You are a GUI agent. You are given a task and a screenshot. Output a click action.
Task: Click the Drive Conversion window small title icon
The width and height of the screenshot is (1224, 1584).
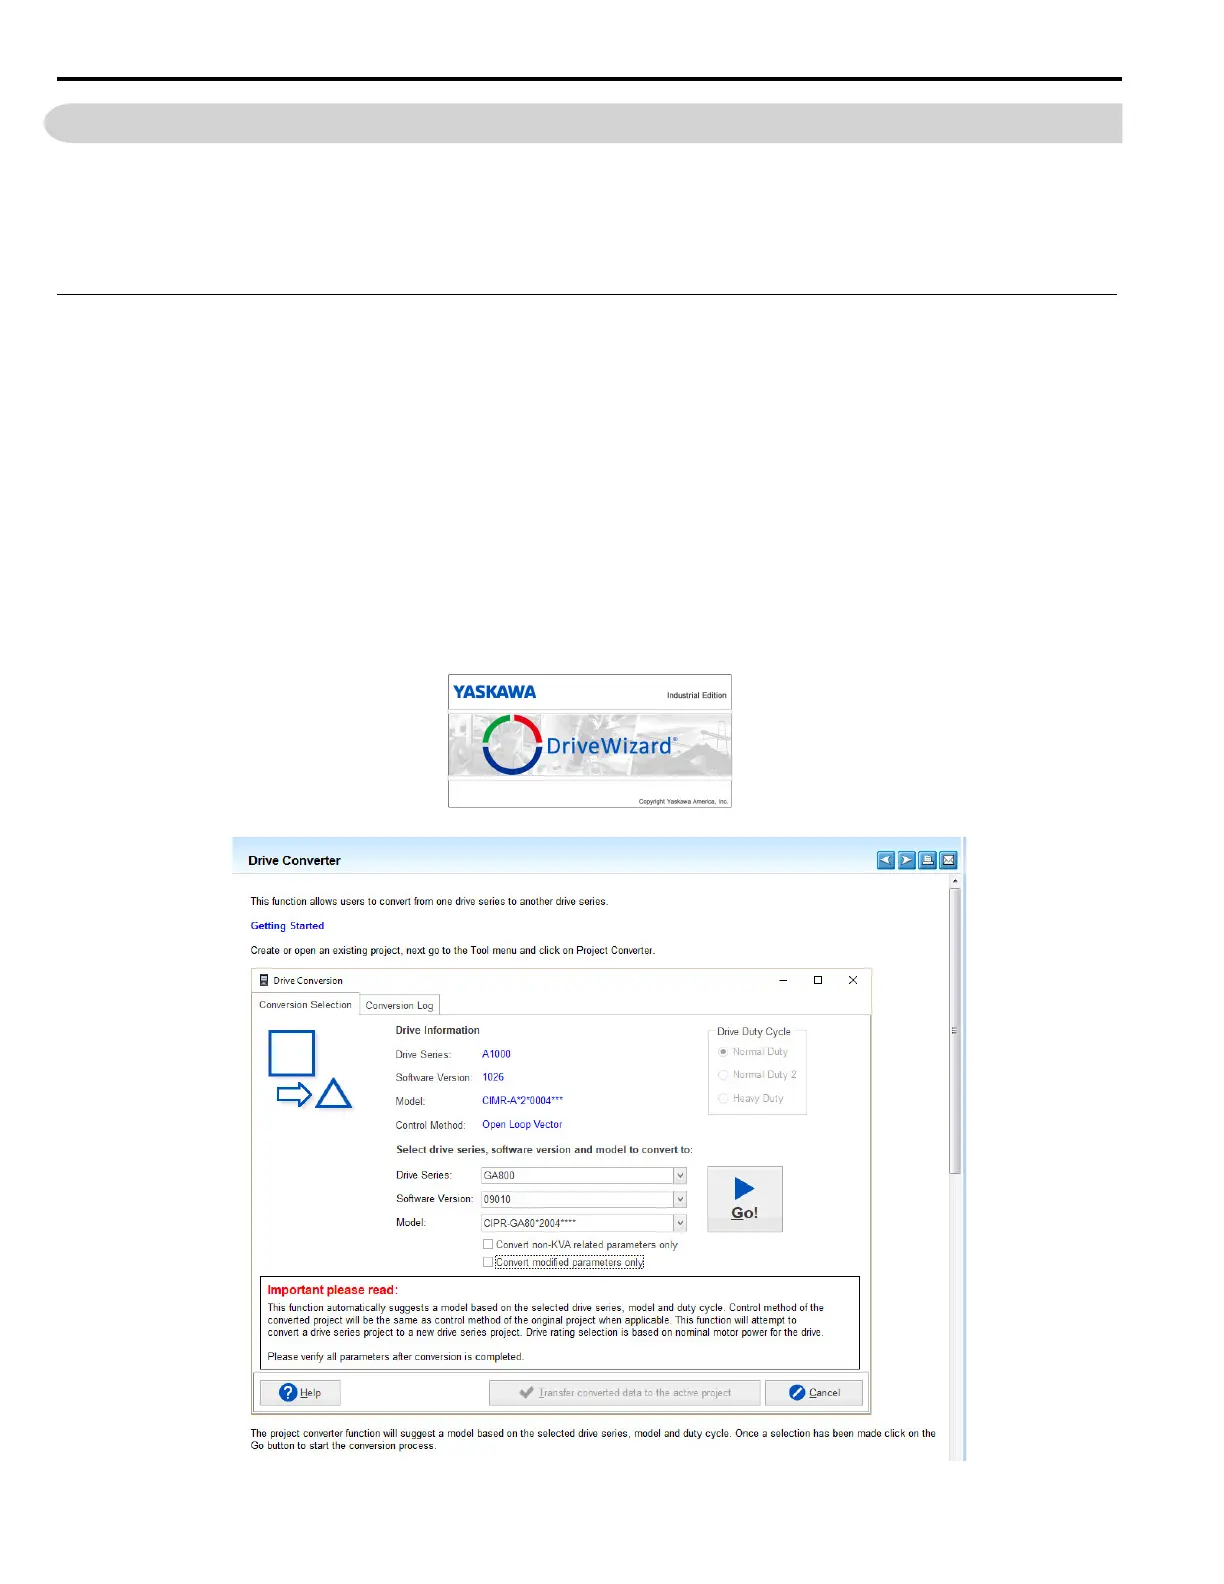point(264,980)
